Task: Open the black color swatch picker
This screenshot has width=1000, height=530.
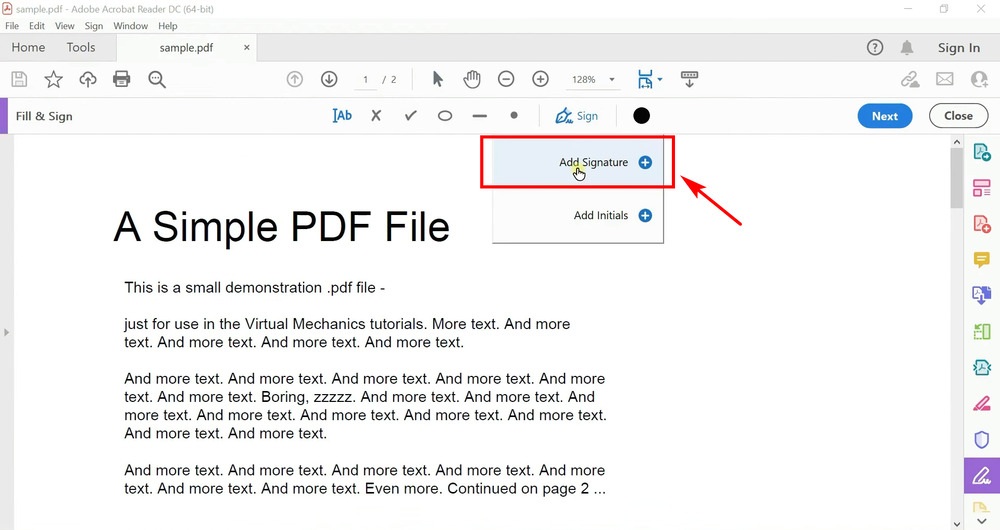Action: (641, 116)
